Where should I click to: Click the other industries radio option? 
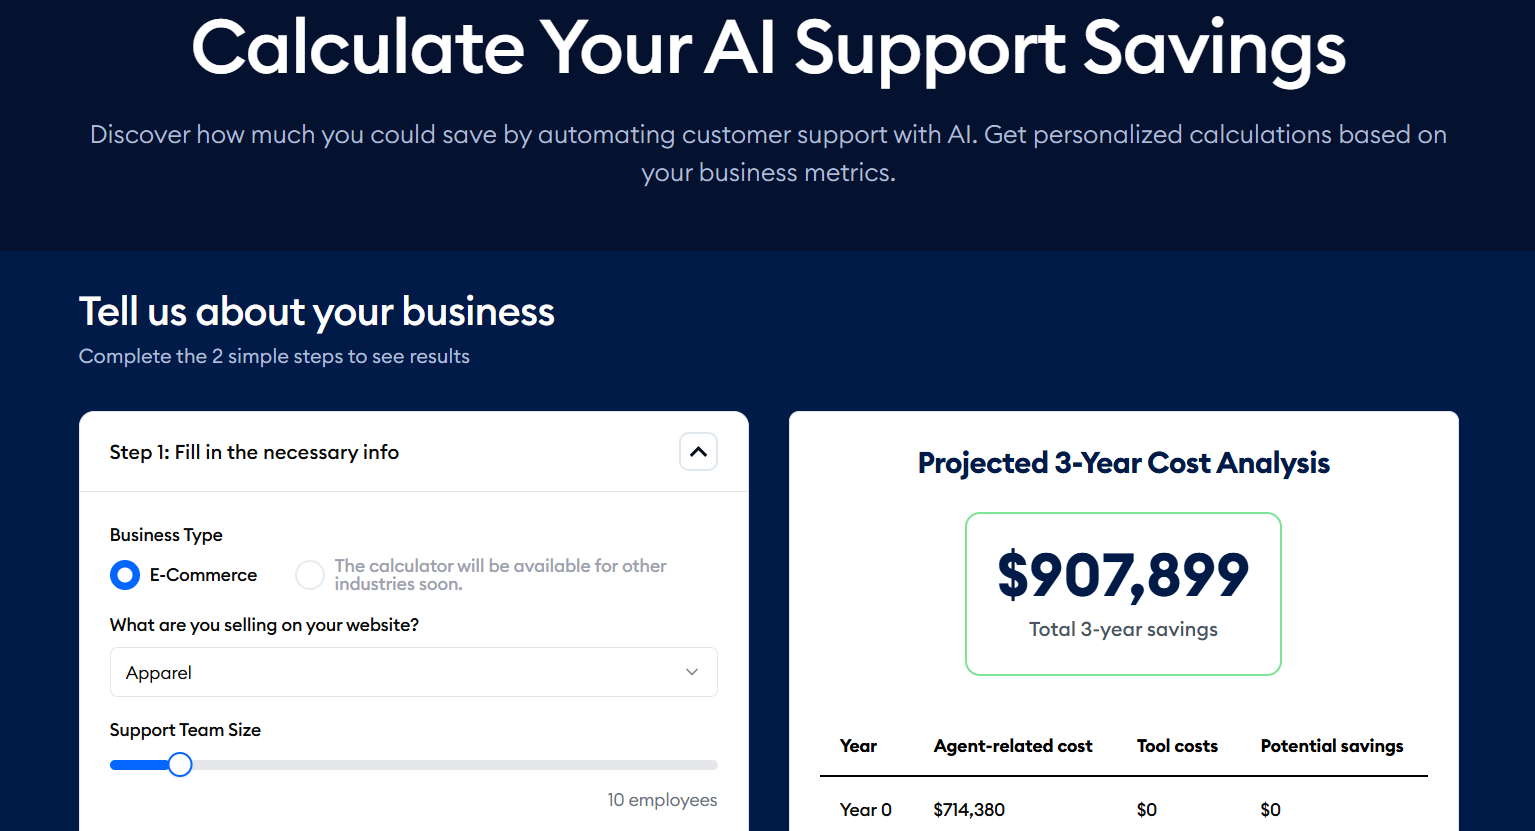tap(310, 574)
